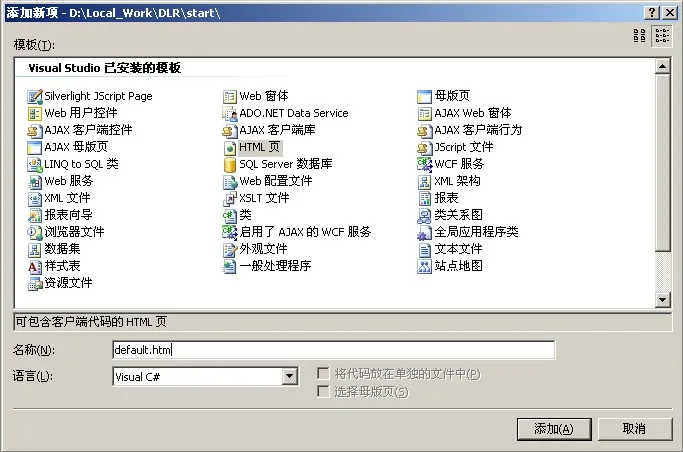
Task: Select the Silverlight JScript Page template icon
Action: (34, 96)
